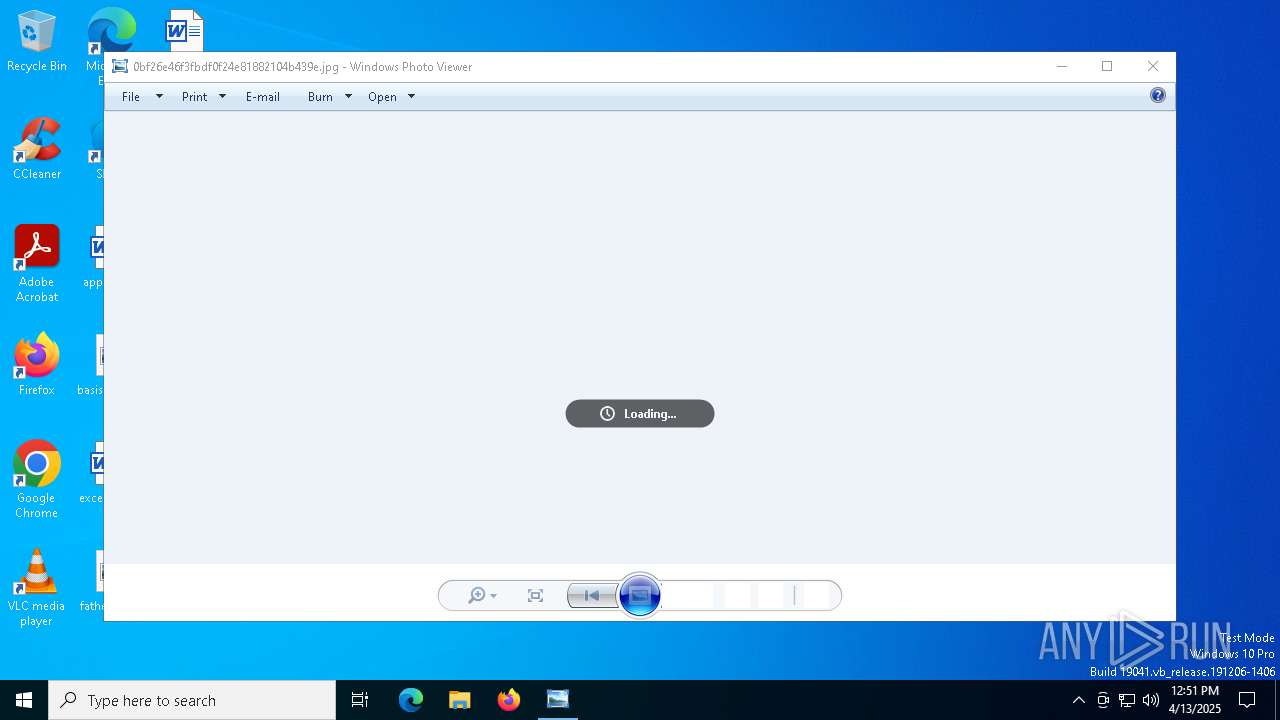Open the zoom magnifier control
This screenshot has height=720, width=1280.
(x=482, y=596)
